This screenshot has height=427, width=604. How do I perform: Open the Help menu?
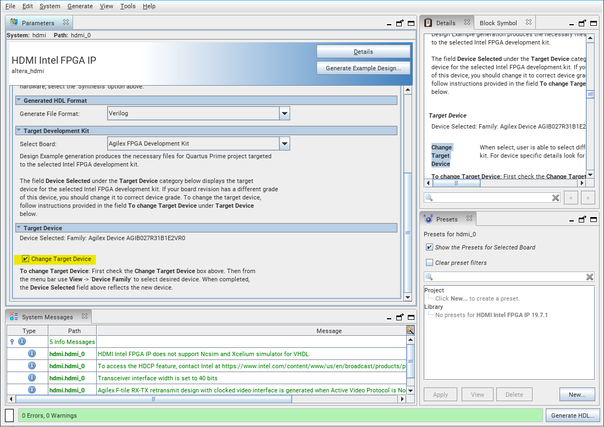(149, 6)
